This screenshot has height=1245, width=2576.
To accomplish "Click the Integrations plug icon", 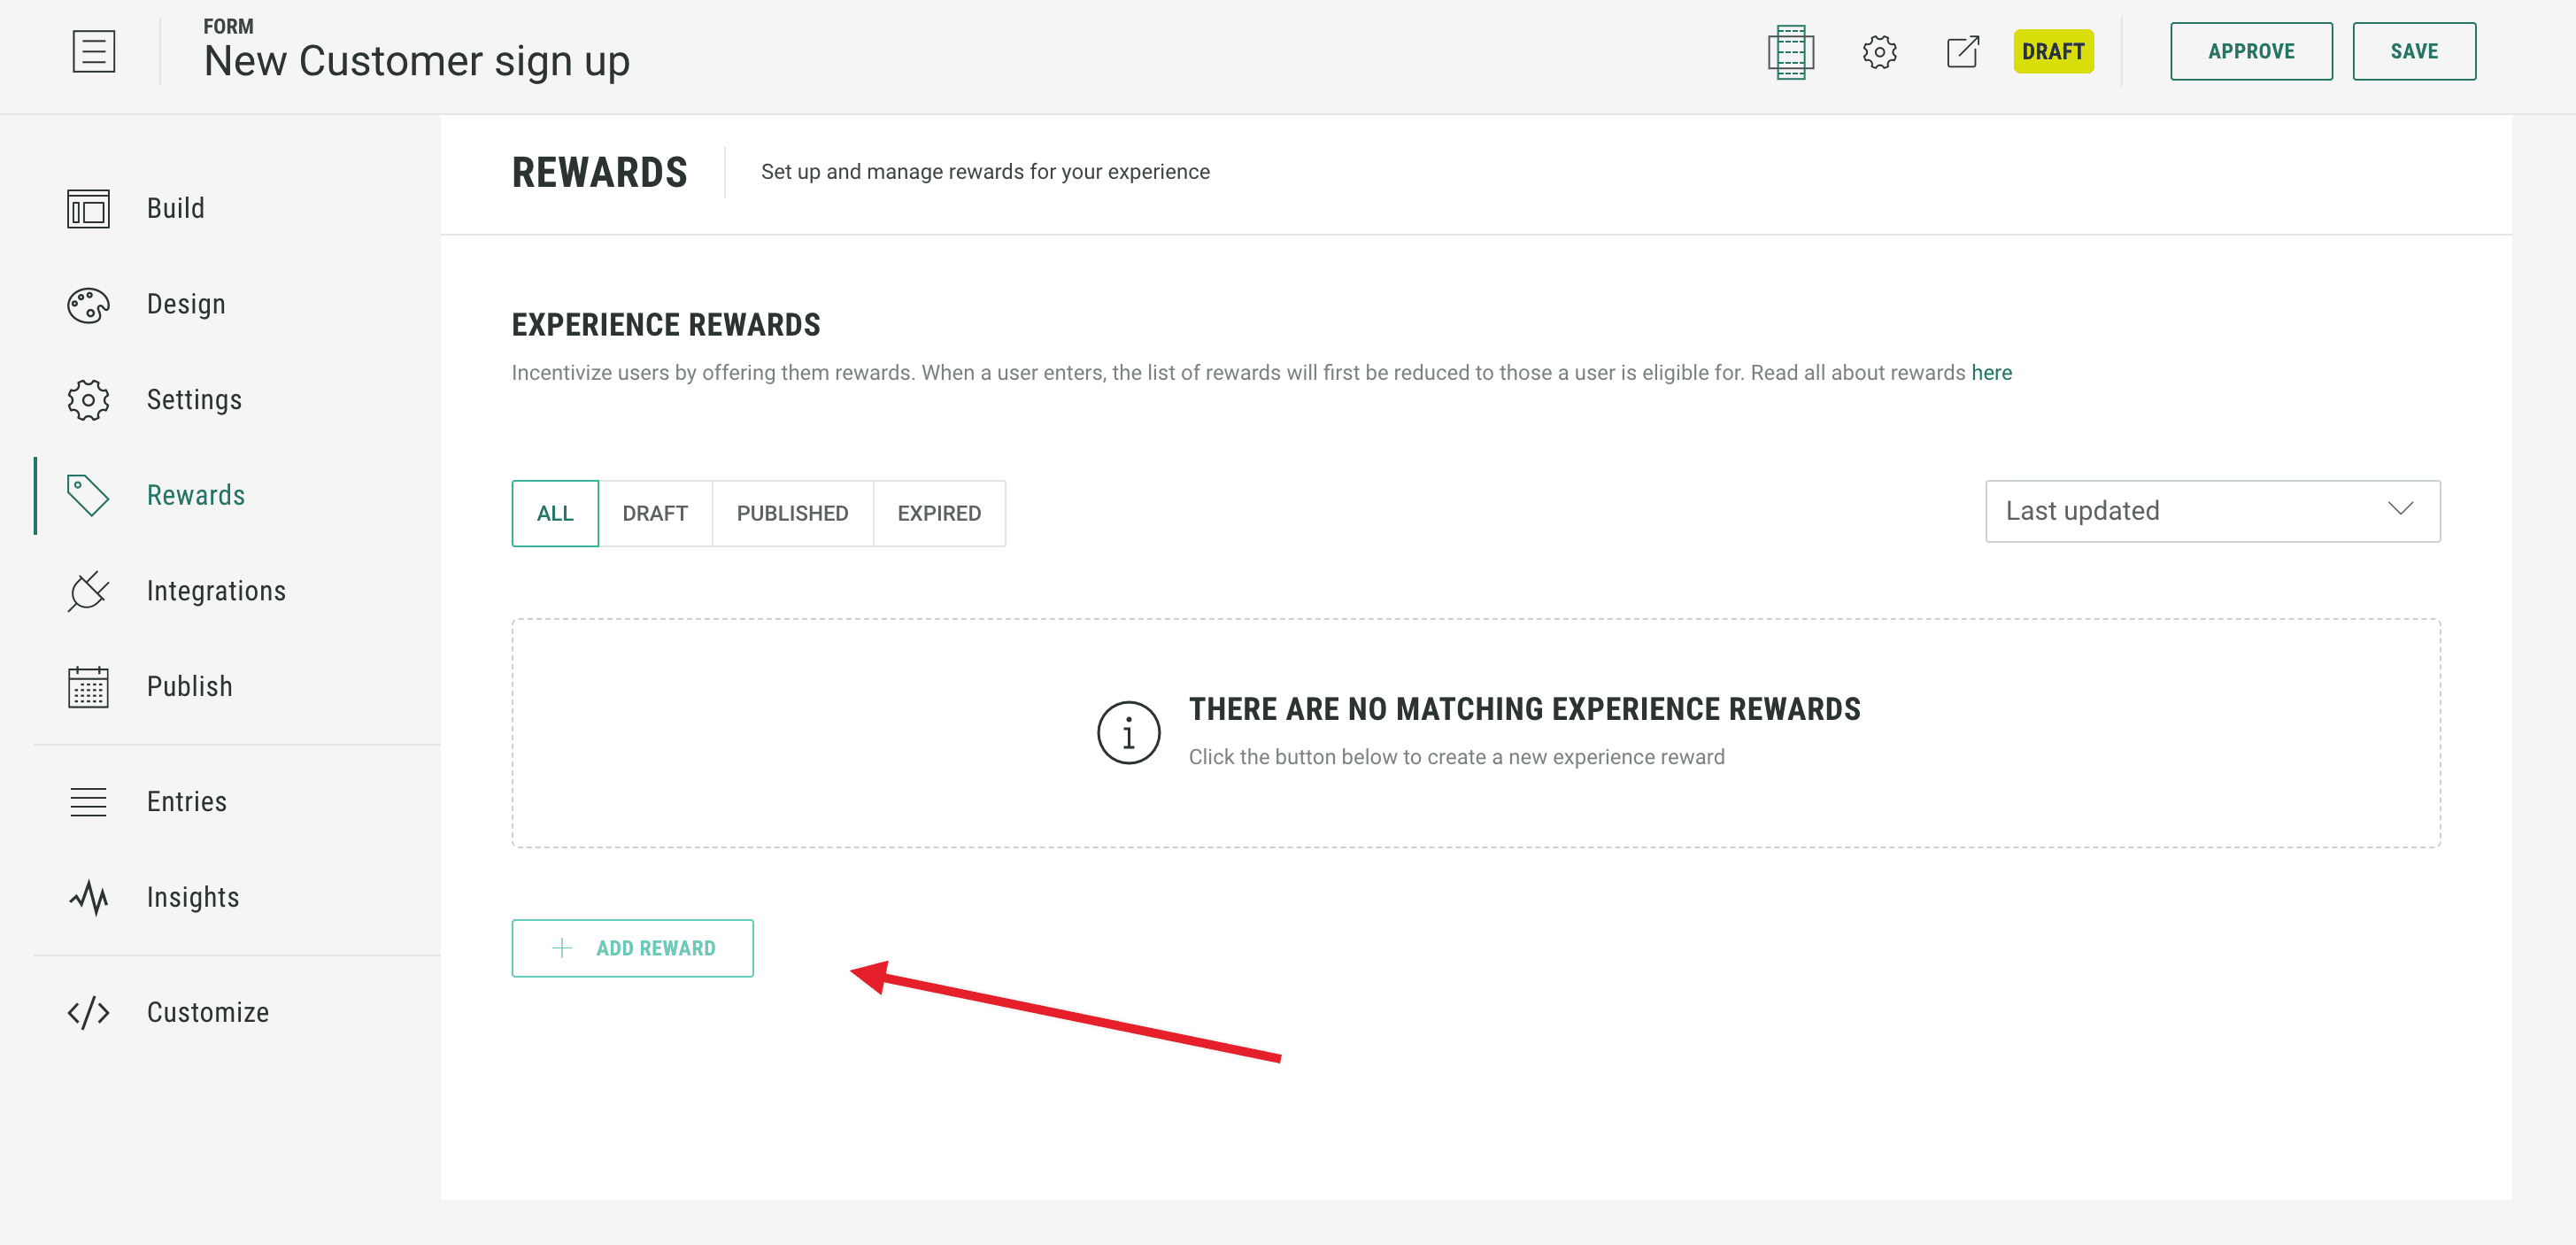I will [x=88, y=591].
